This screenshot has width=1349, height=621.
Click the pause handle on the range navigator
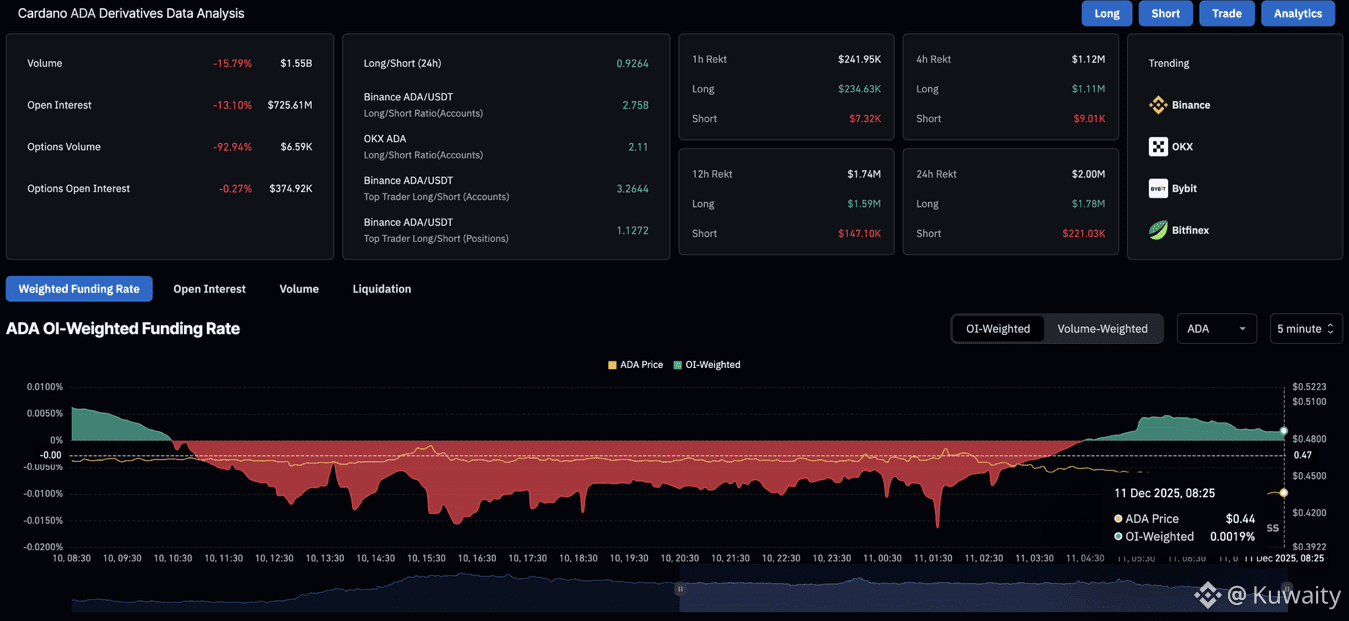[680, 589]
